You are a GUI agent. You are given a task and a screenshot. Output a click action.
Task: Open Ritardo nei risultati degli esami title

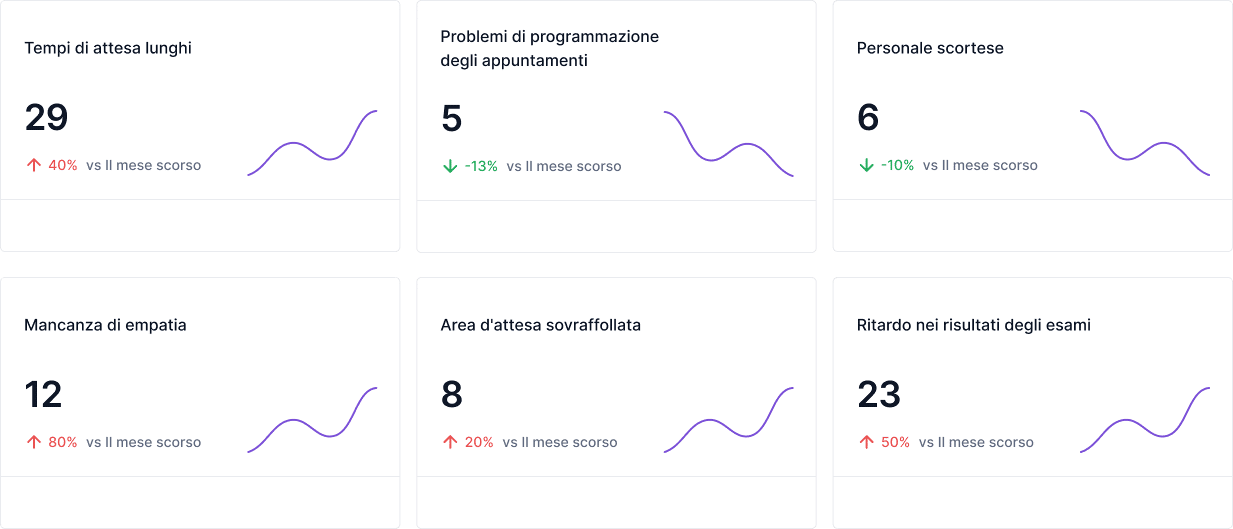pyautogui.click(x=973, y=325)
